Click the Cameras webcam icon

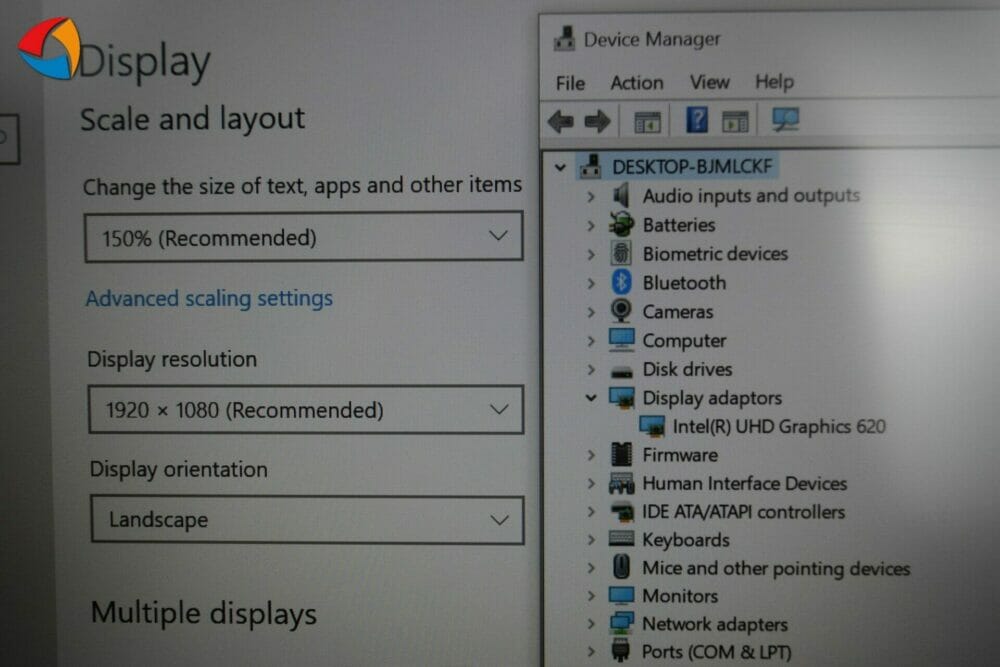pyautogui.click(x=621, y=311)
